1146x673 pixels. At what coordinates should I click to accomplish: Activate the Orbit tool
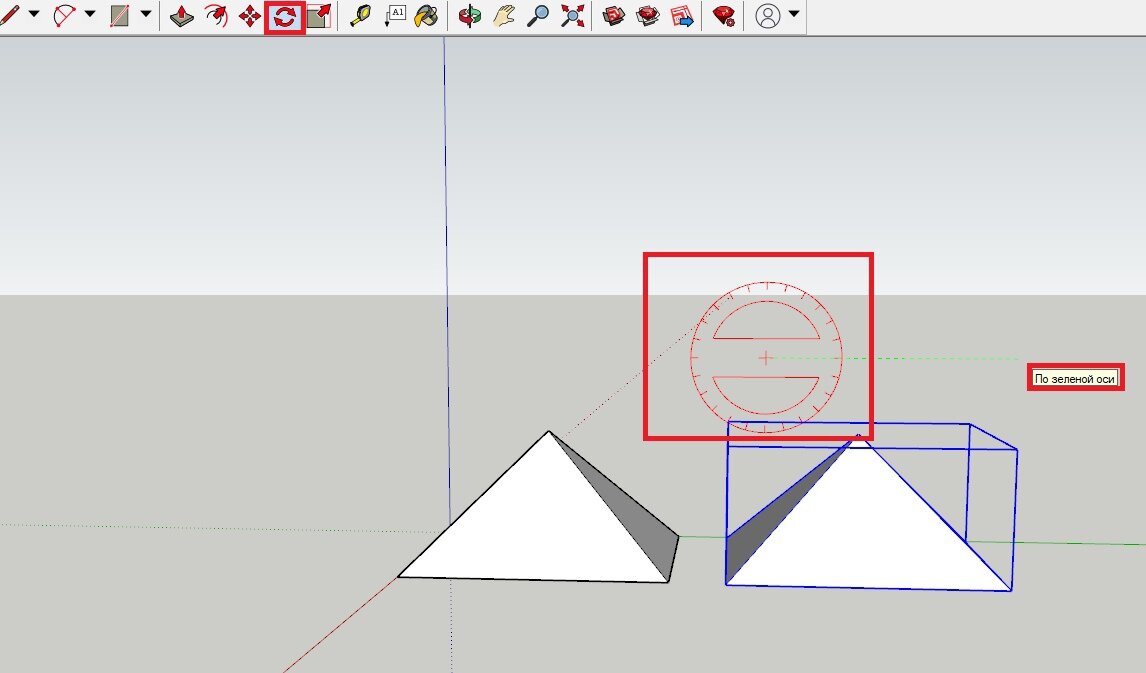pos(469,16)
